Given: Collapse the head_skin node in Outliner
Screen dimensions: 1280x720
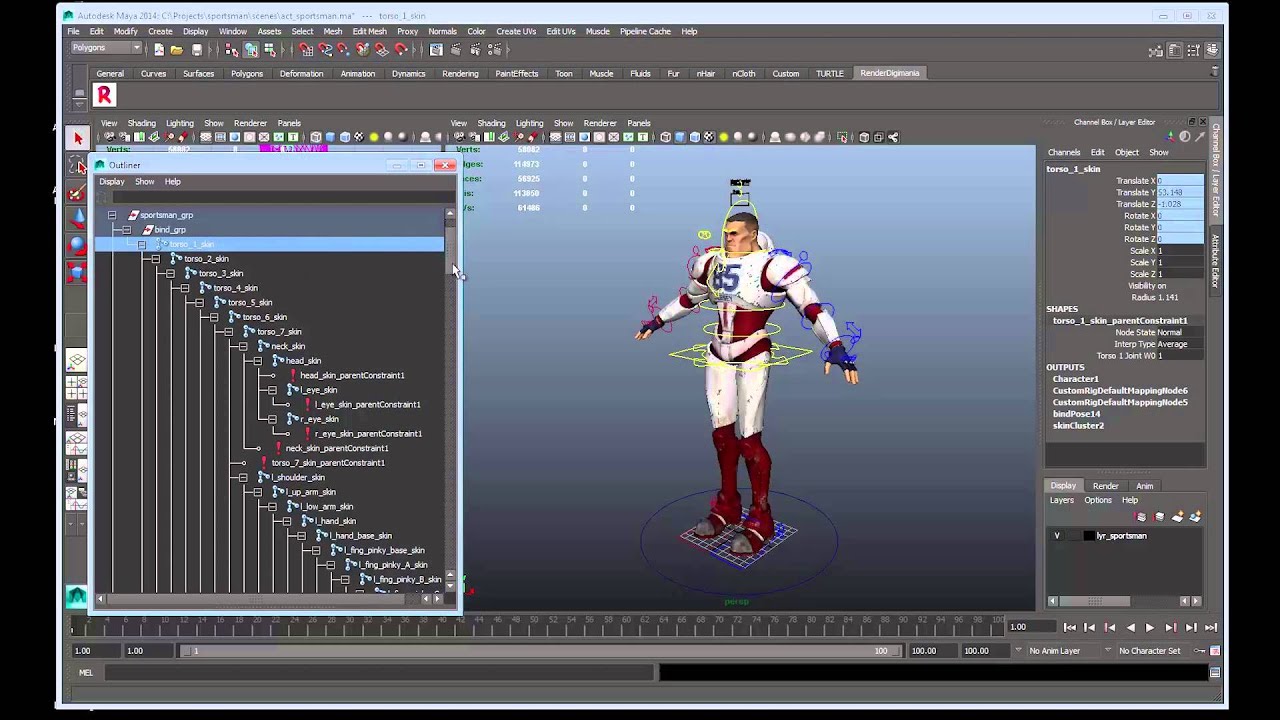Looking at the screenshot, I should [258, 361].
